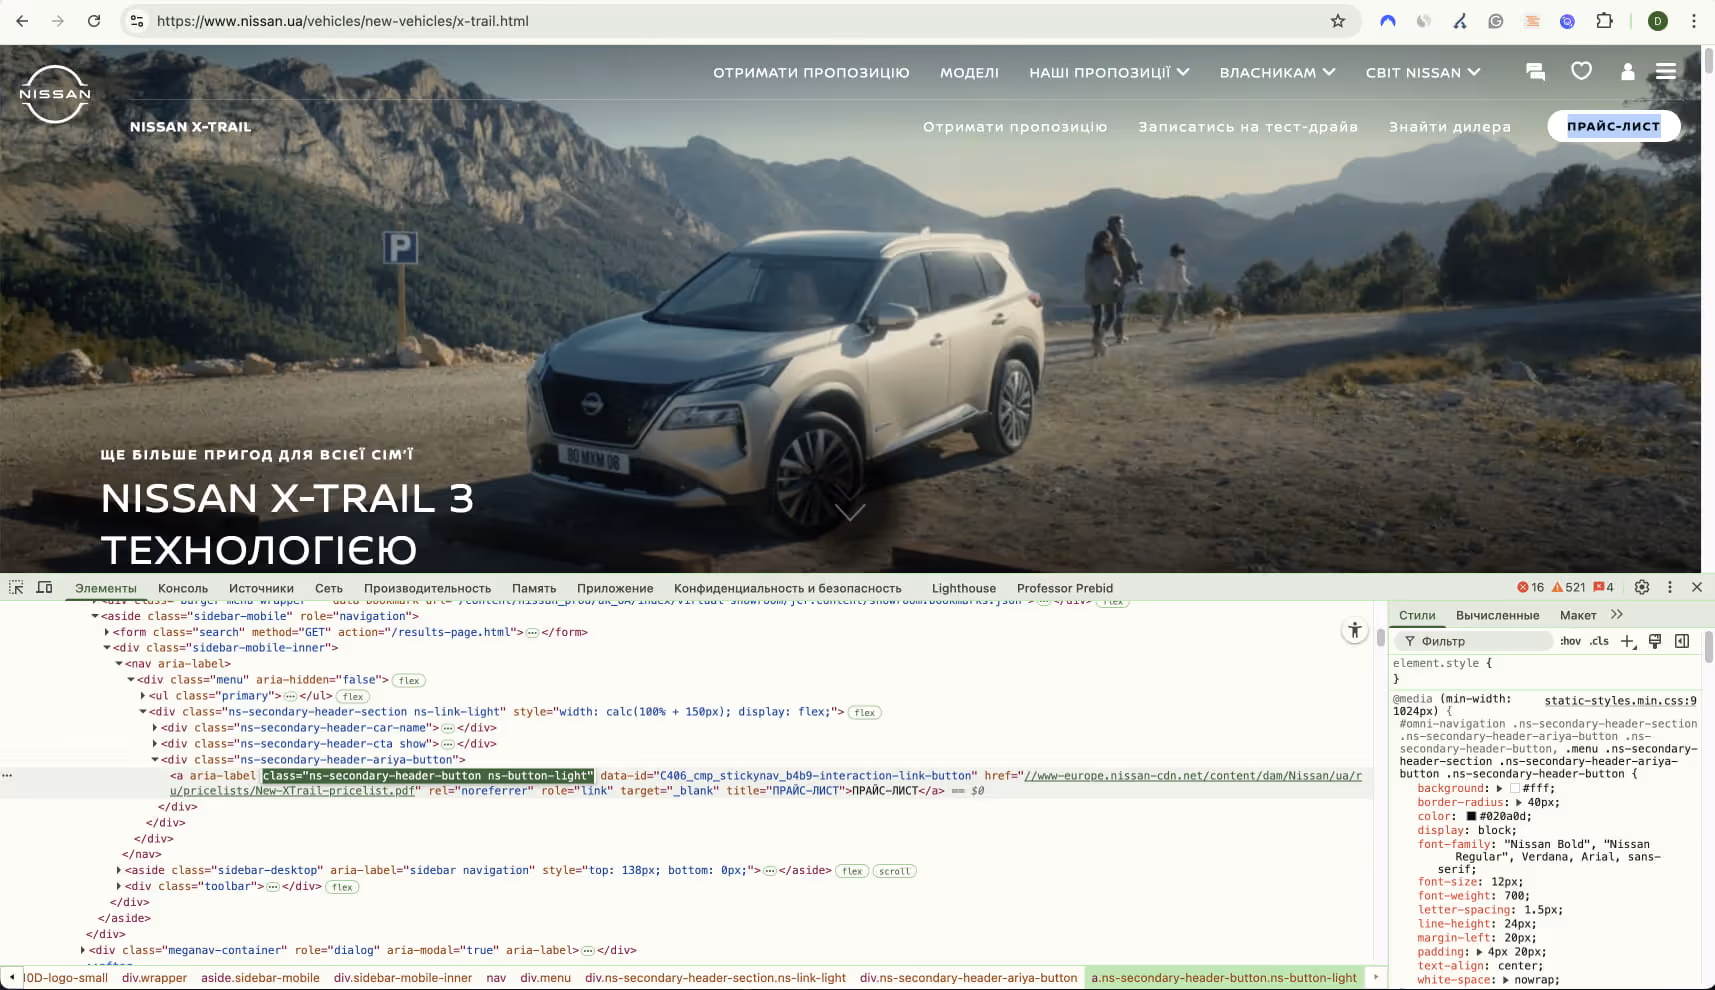Switch to Консоль tab
The width and height of the screenshot is (1715, 990).
point(183,588)
